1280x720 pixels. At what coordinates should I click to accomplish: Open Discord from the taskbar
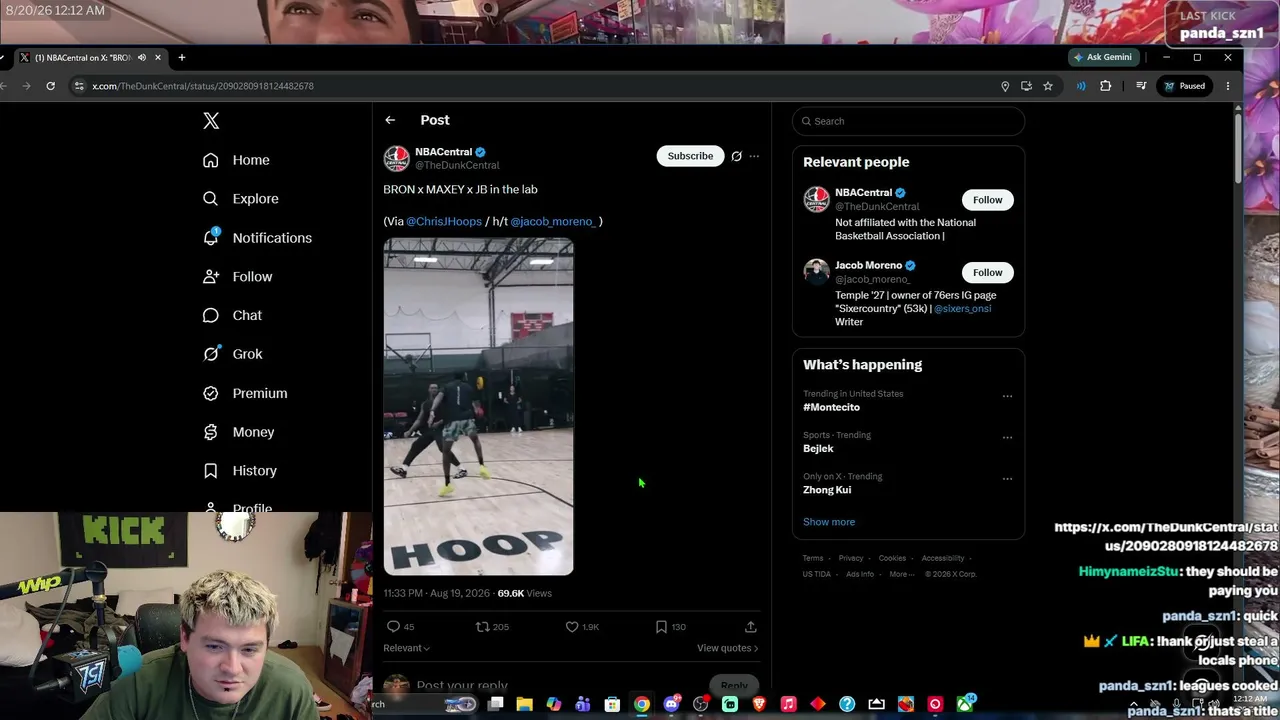(x=672, y=704)
